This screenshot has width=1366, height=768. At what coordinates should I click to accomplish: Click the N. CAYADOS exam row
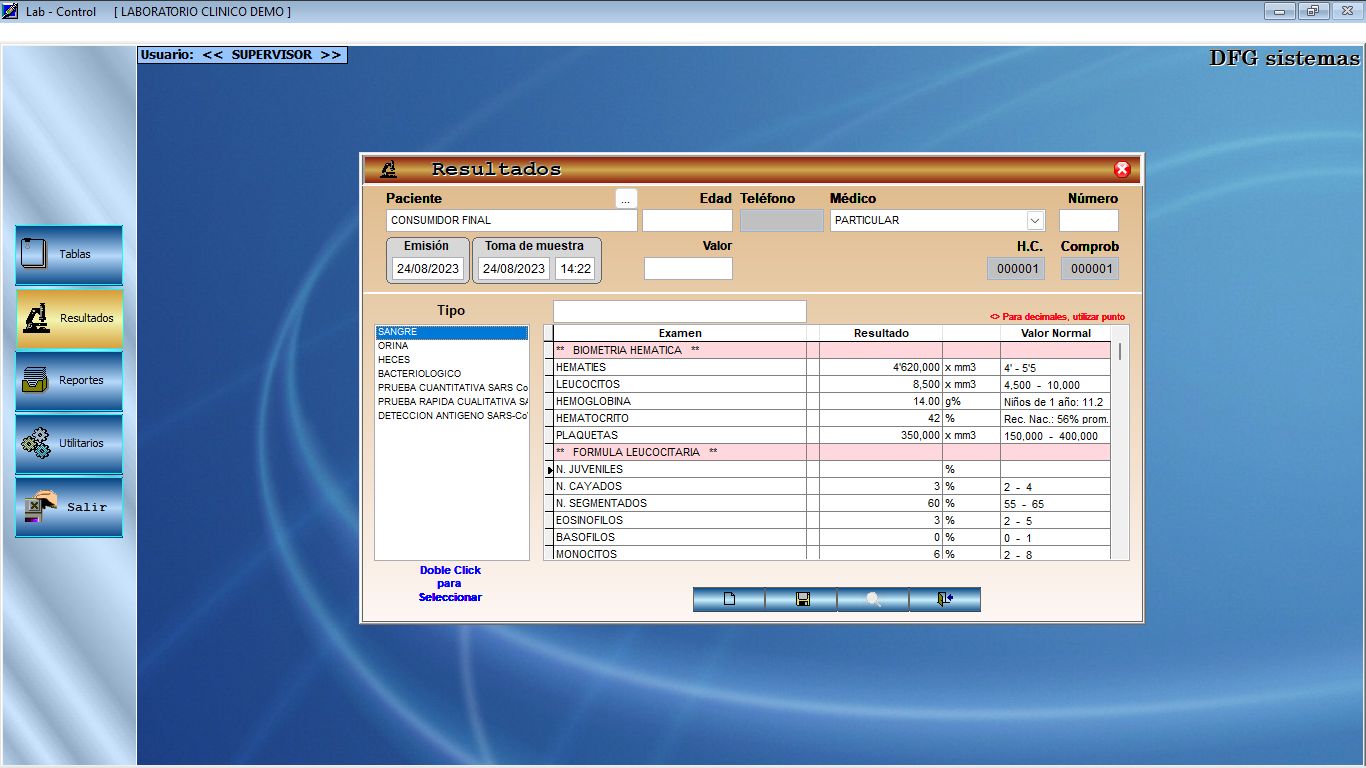tap(680, 487)
